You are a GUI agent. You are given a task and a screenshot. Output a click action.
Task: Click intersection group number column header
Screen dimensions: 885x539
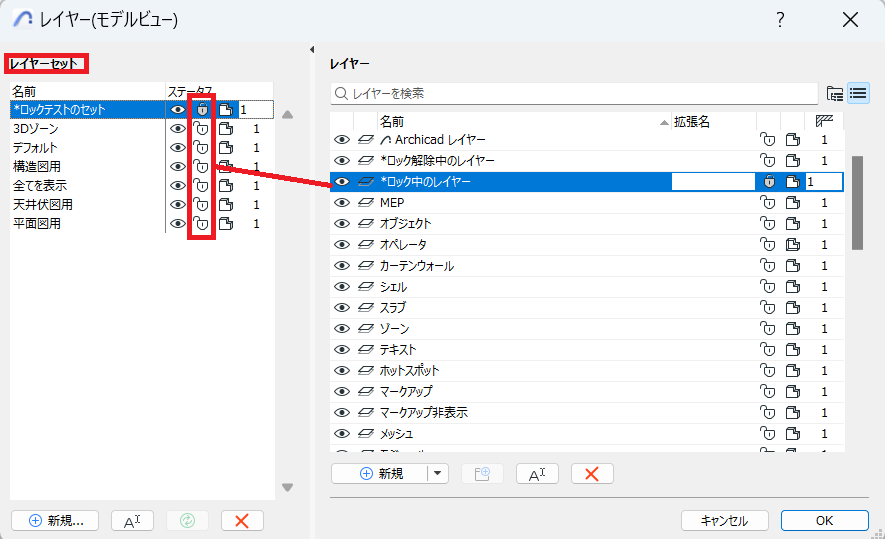[825, 121]
